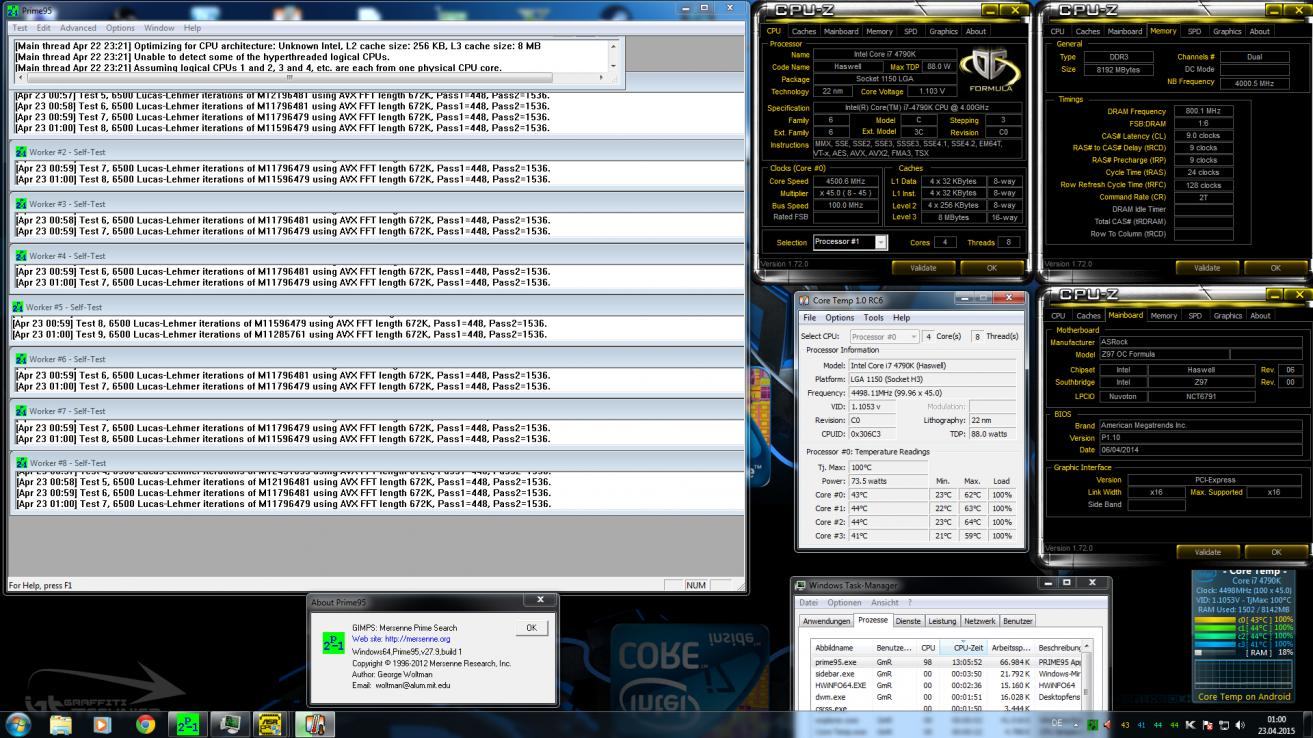Viewport: 1313px width, 738px height.
Task: Click the speaker volume icon in system tray
Action: pos(1240,724)
